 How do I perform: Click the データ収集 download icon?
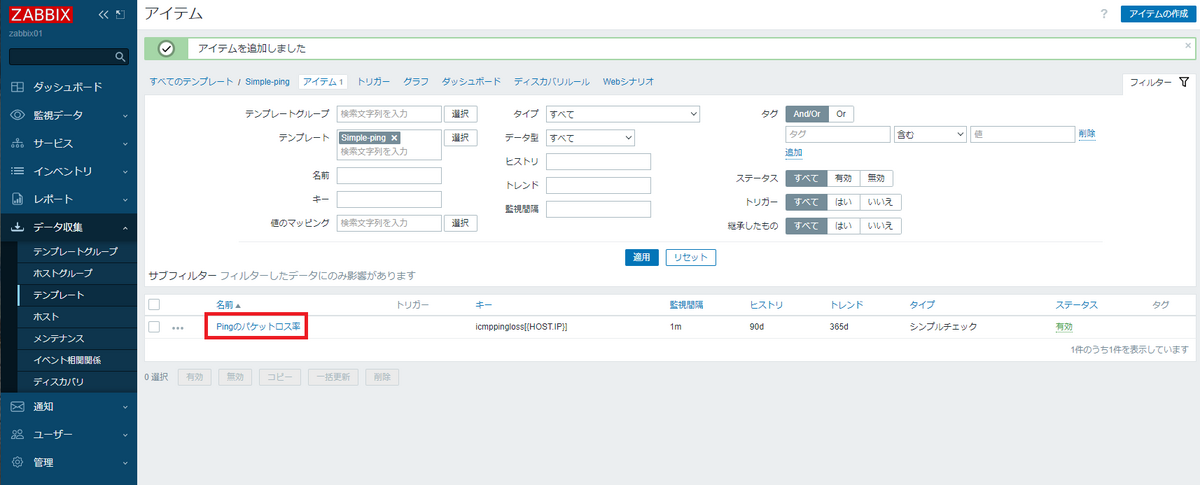(17, 227)
